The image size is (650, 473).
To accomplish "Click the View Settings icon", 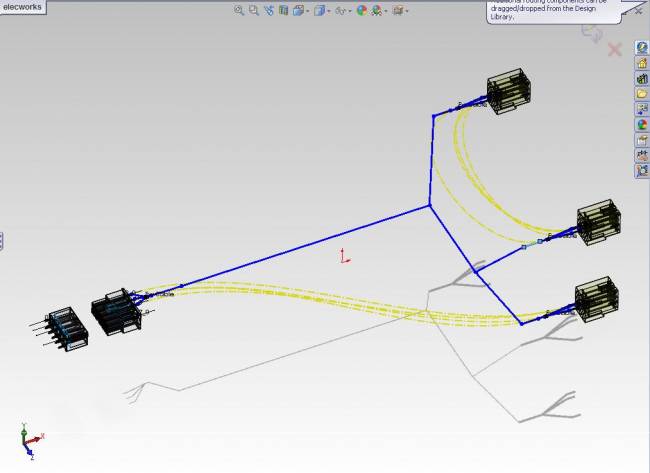I will pos(398,10).
